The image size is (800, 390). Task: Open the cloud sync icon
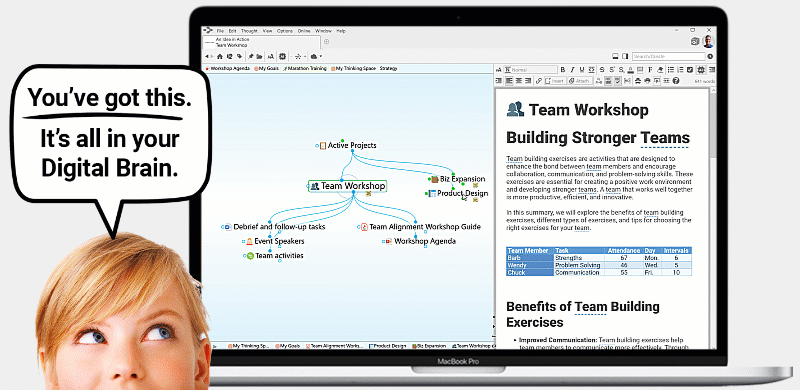pos(314,56)
